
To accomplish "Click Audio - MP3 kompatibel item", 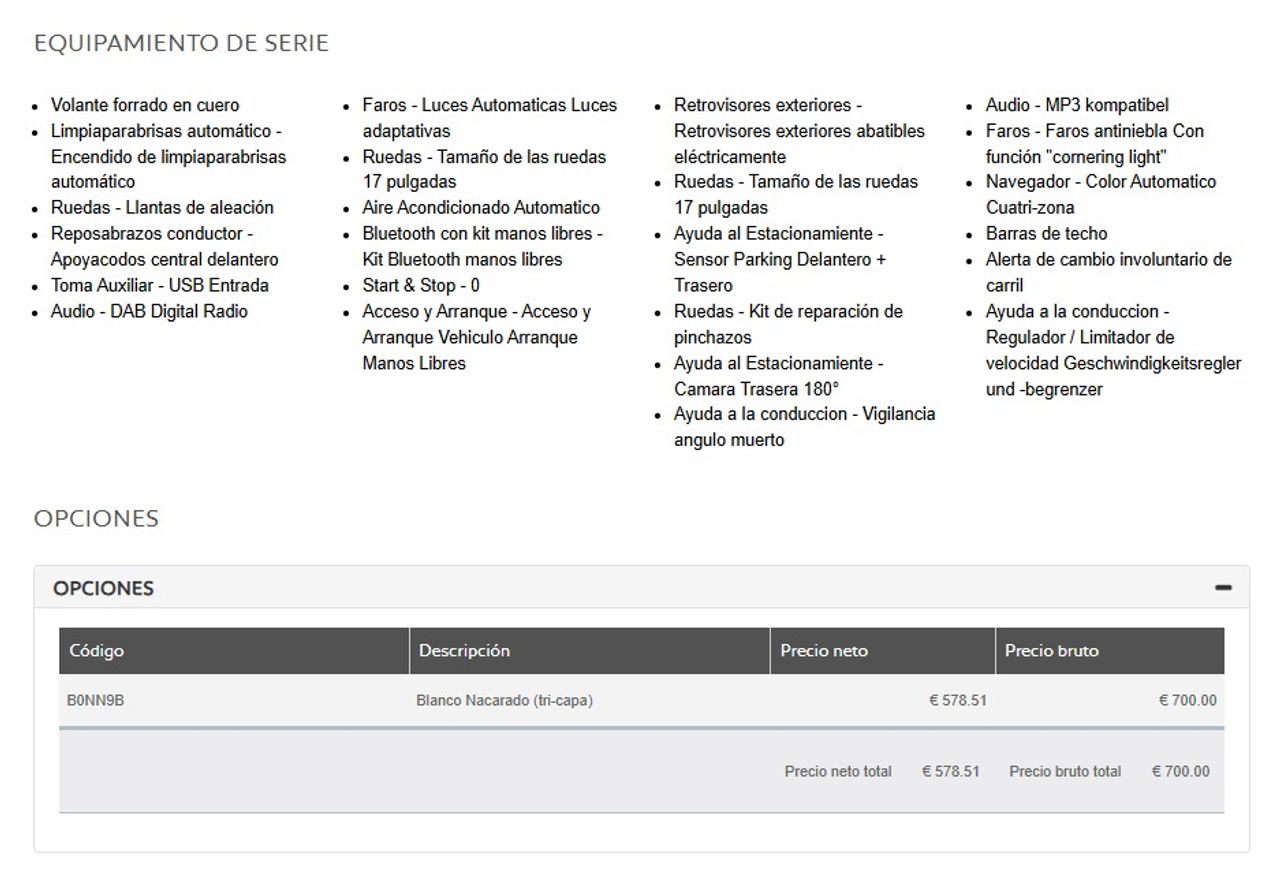I will coord(1077,105).
